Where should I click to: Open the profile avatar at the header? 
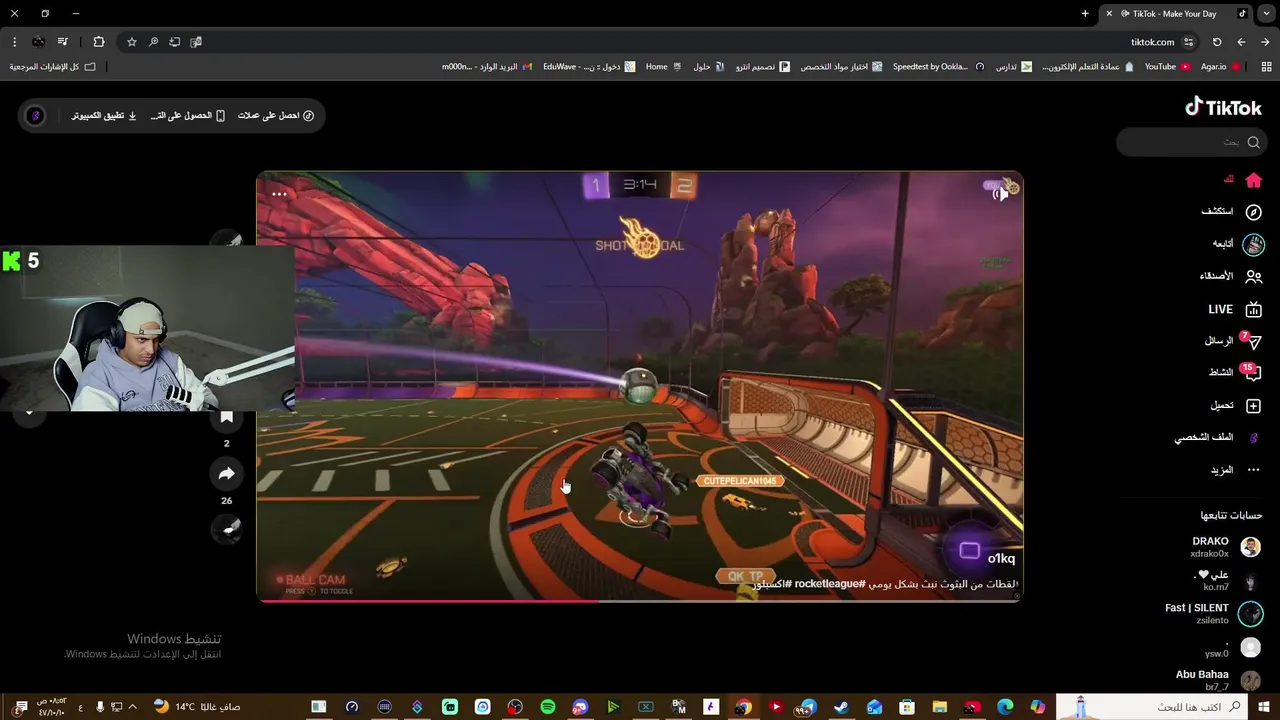35,116
